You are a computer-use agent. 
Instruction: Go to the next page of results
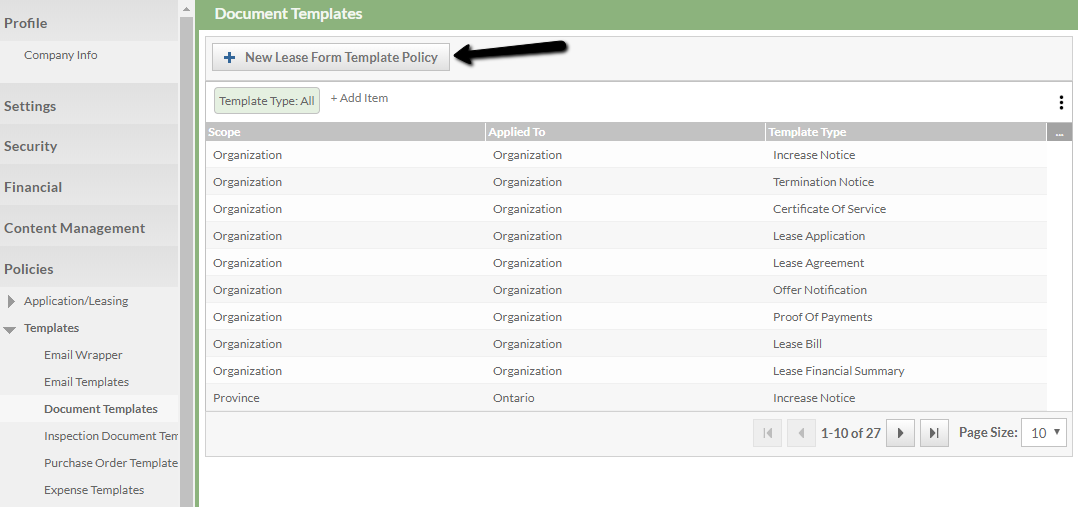(x=900, y=433)
